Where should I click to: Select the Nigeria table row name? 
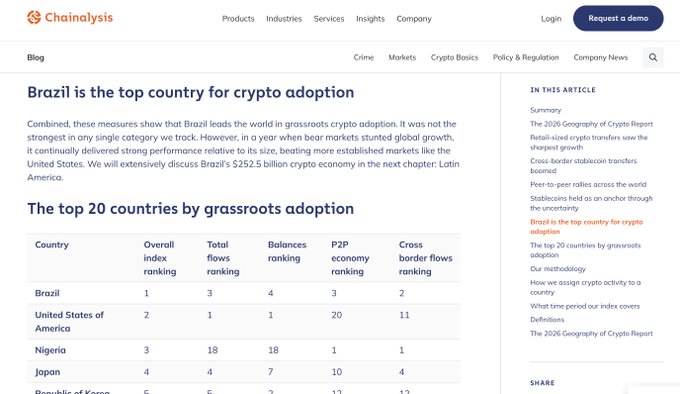50,350
